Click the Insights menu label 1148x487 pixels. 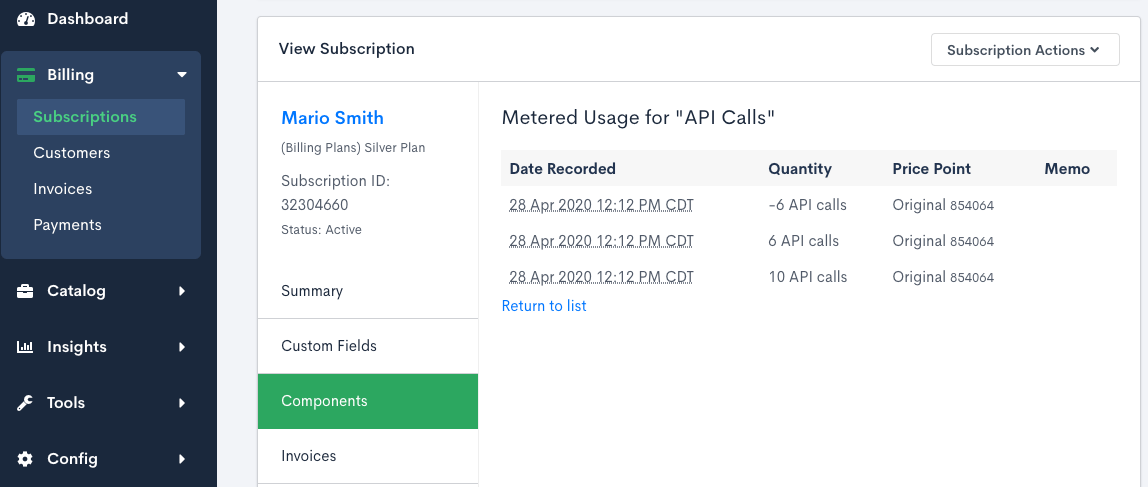click(77, 347)
